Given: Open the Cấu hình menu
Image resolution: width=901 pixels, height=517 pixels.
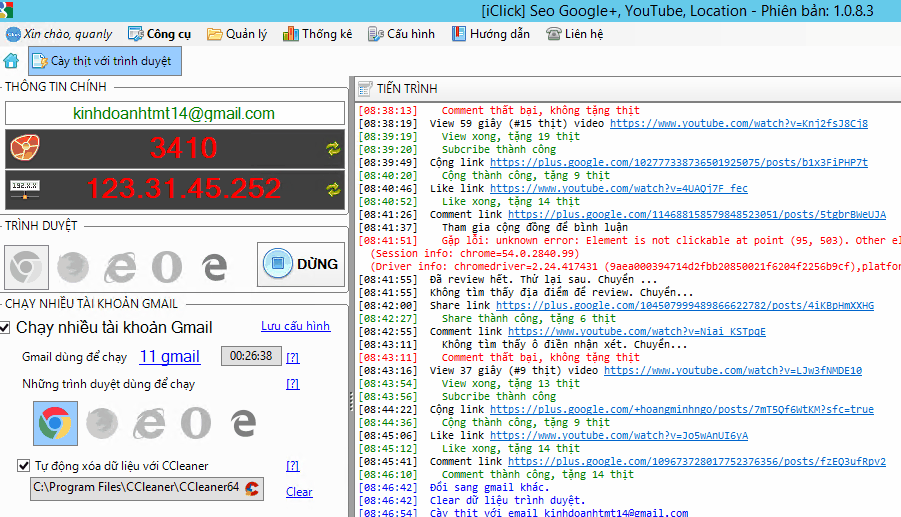Looking at the screenshot, I should (401, 34).
